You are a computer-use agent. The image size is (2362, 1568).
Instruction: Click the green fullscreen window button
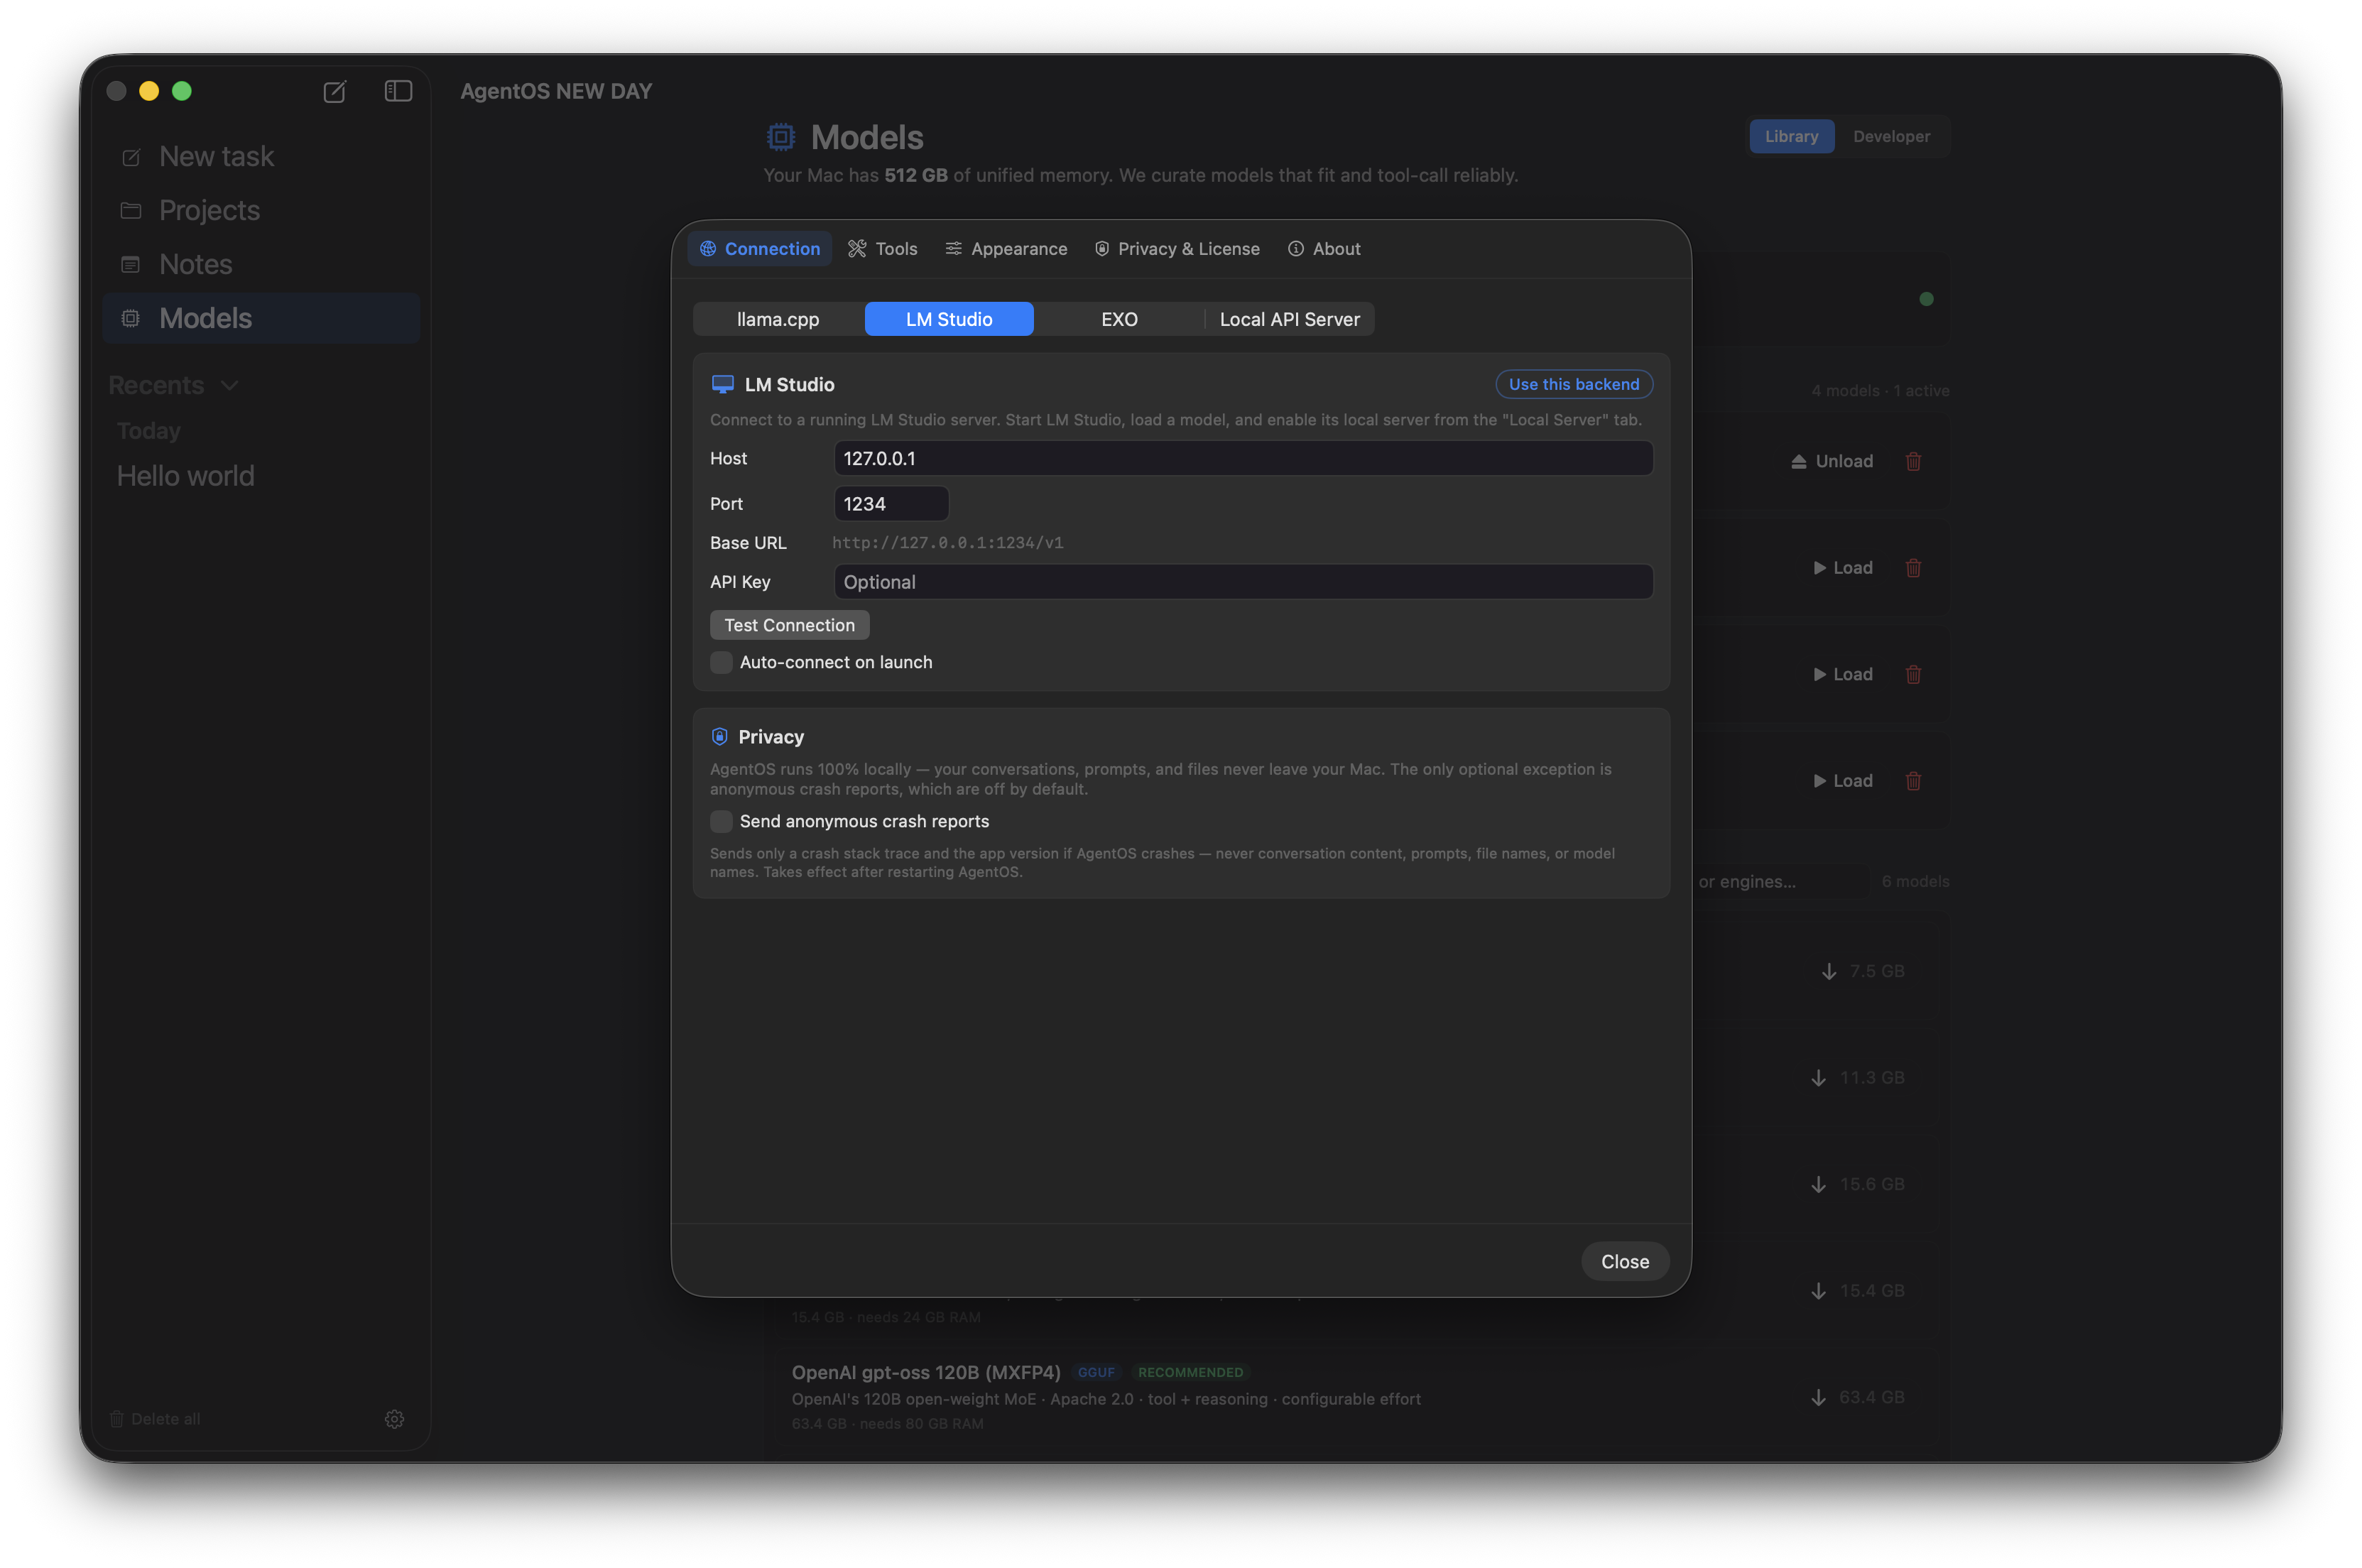coord(182,91)
